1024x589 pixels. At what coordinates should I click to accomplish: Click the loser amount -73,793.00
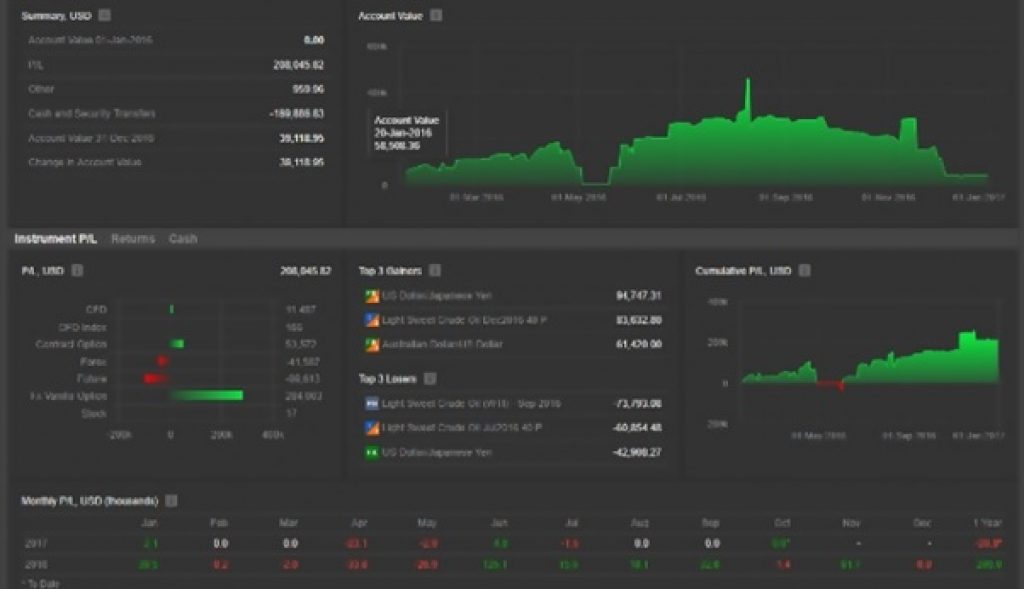[x=637, y=404]
